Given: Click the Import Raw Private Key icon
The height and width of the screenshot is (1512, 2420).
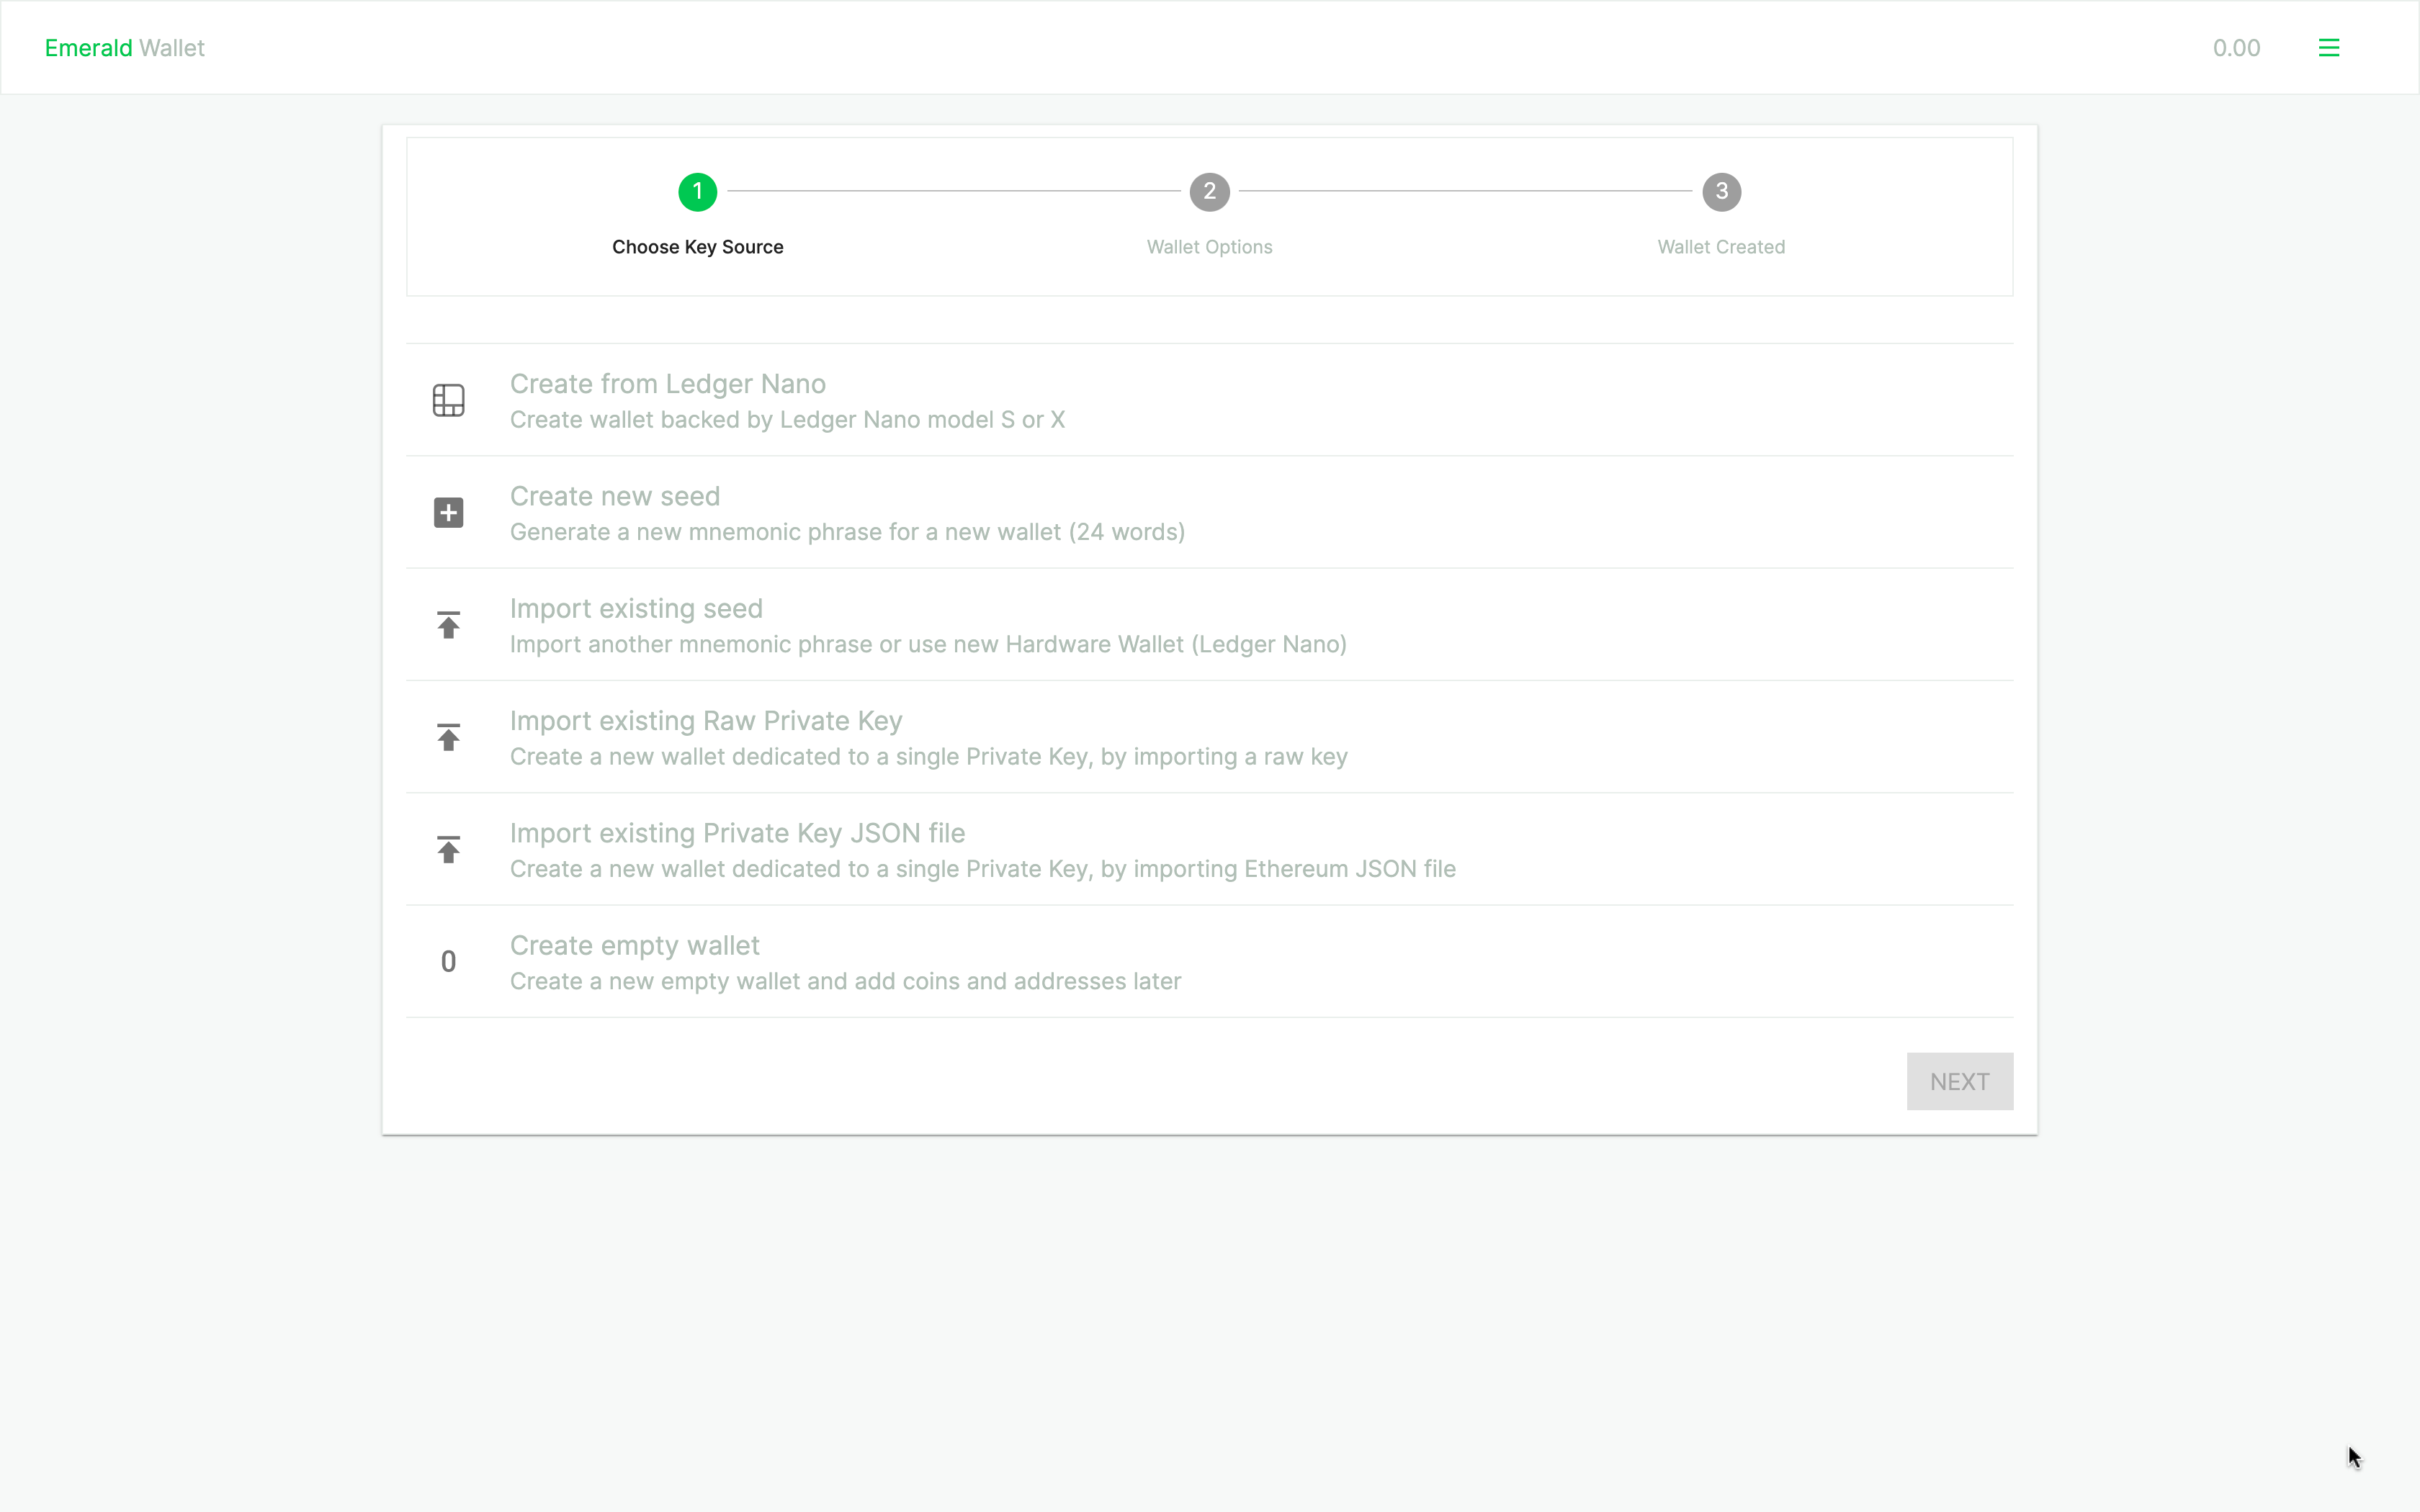Looking at the screenshot, I should [448, 737].
